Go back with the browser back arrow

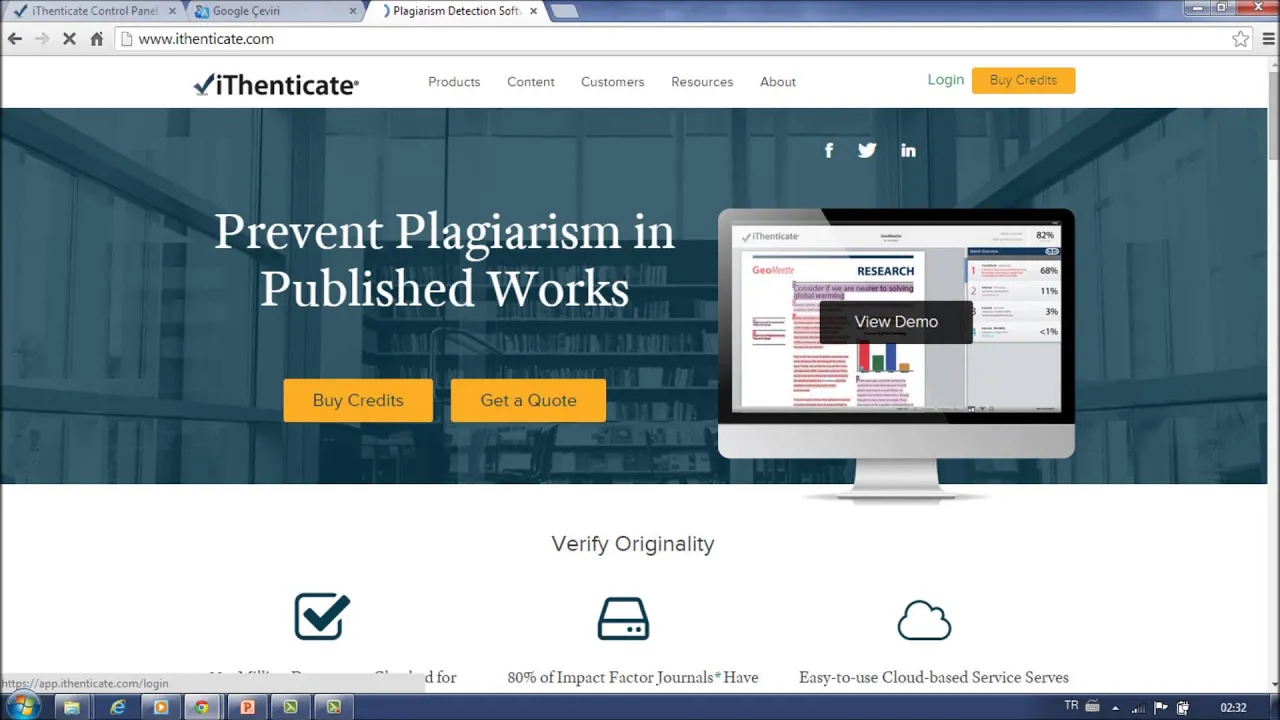coord(14,39)
